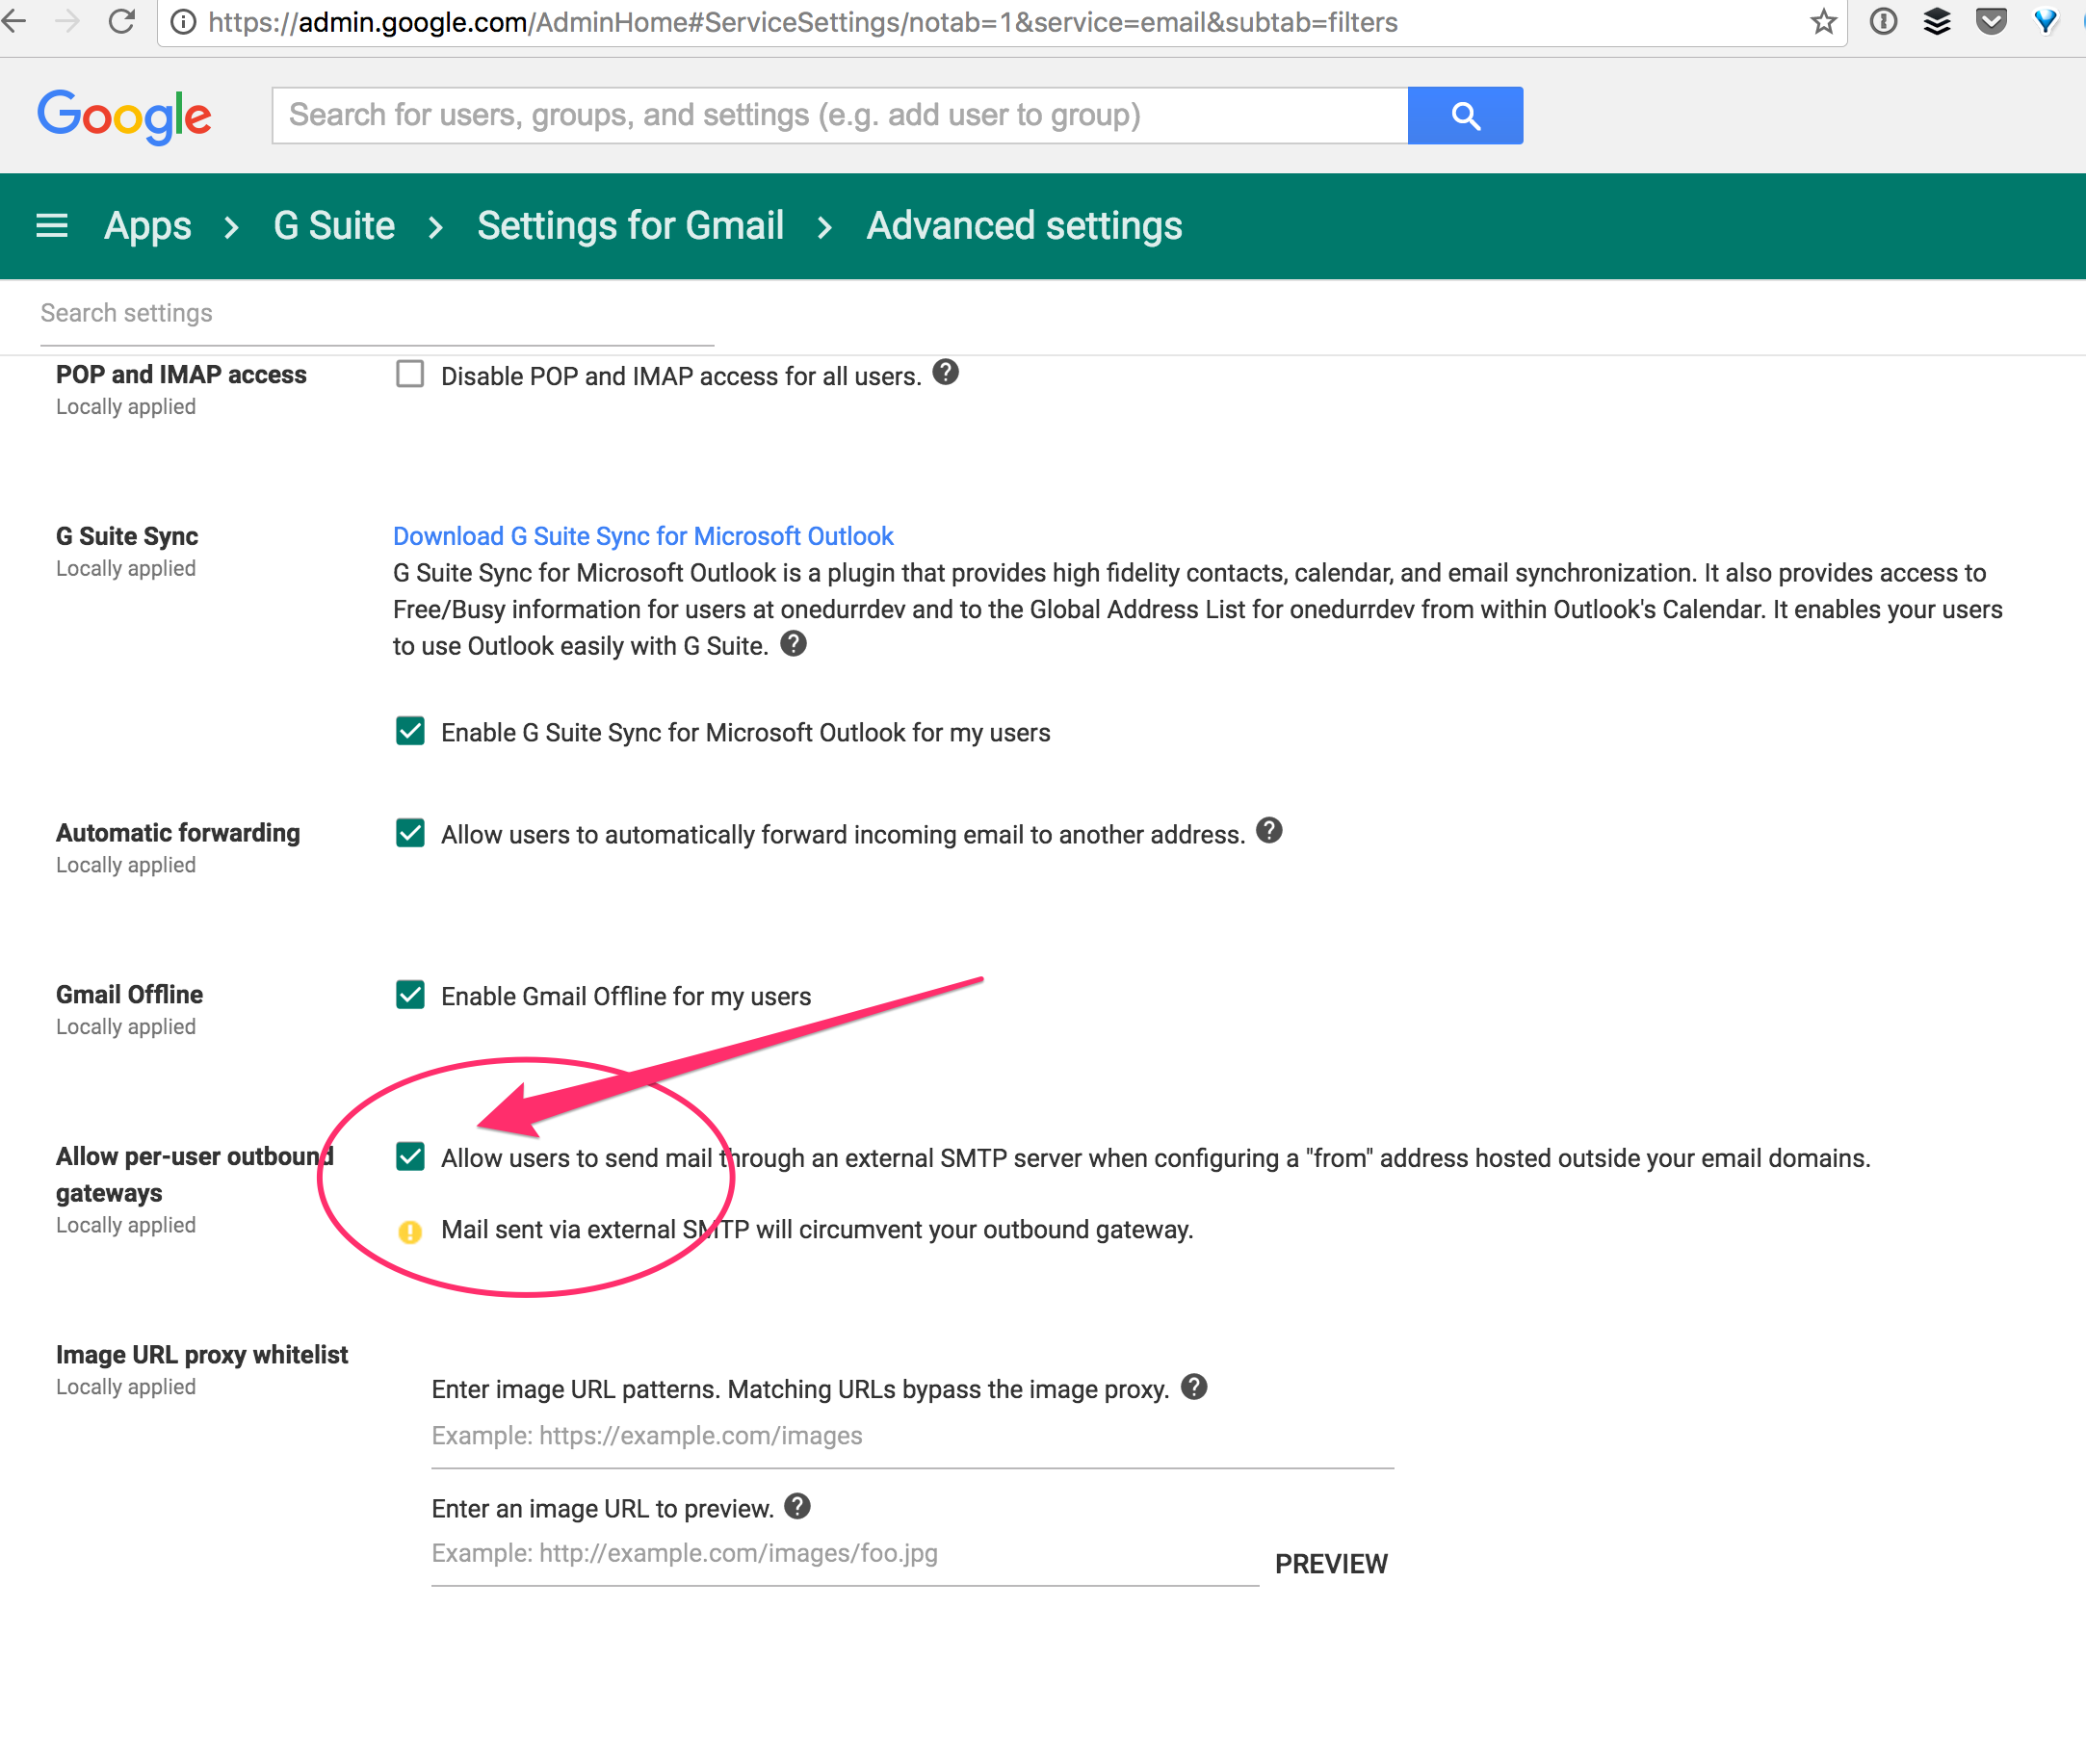The height and width of the screenshot is (1764, 2086).
Task: Click the 'Mail sent via external SMTP' warning text
Action: click(x=817, y=1230)
